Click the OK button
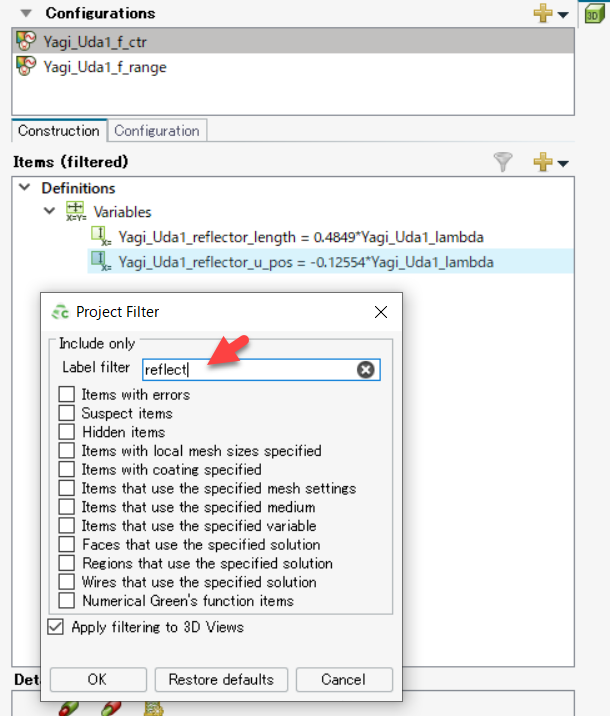Screen dimensions: 610x716 (x=98, y=679)
